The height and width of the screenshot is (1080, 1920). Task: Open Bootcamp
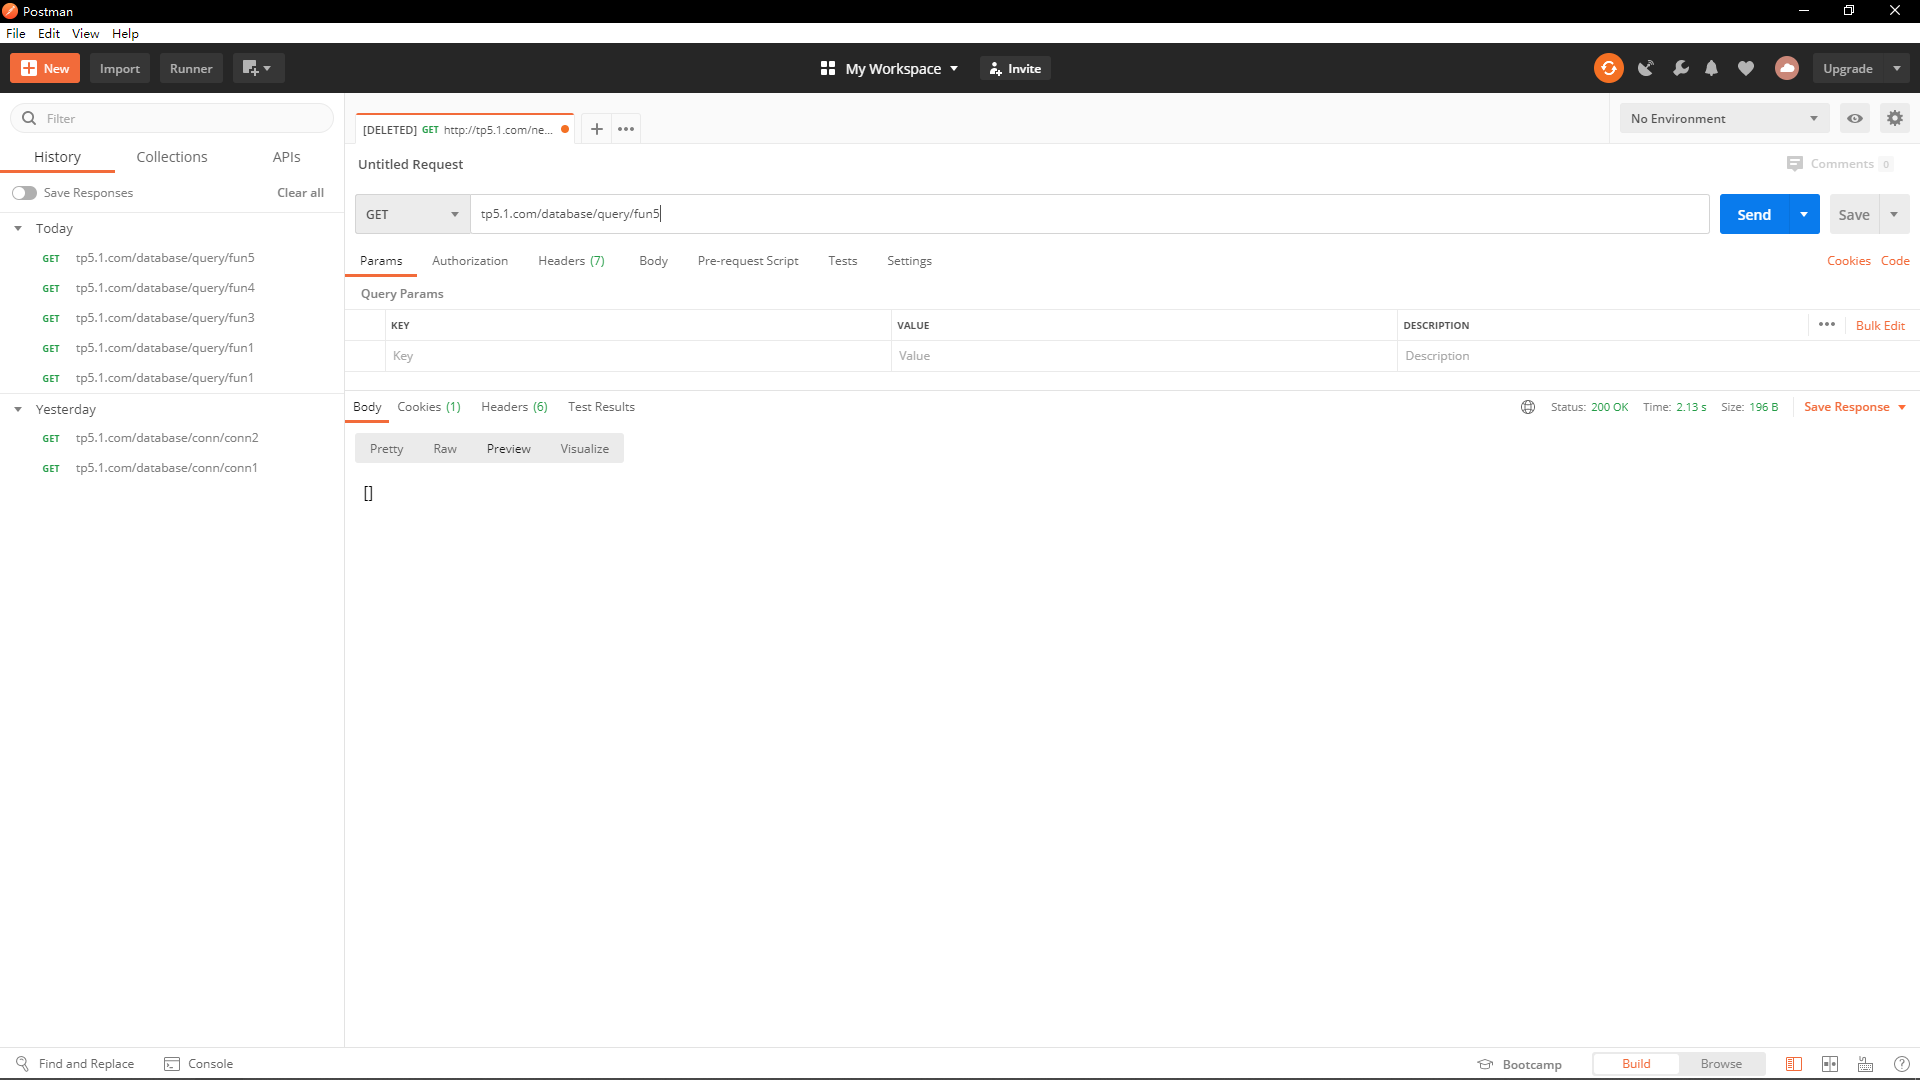1520,1064
